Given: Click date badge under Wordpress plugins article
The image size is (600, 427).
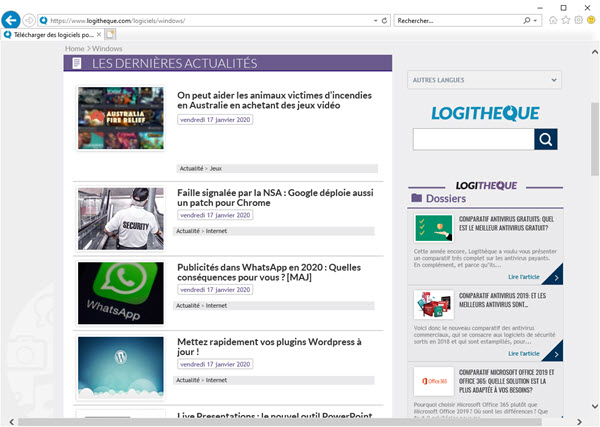Looking at the screenshot, I should coord(215,365).
